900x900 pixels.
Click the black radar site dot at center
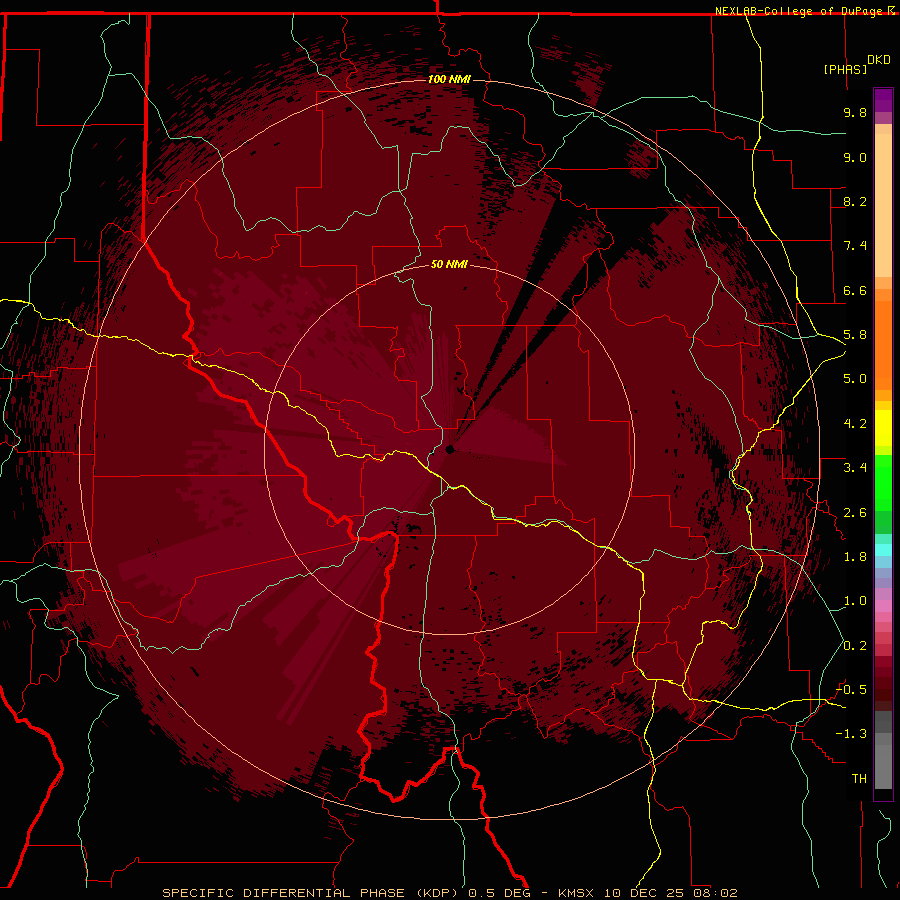click(x=450, y=449)
